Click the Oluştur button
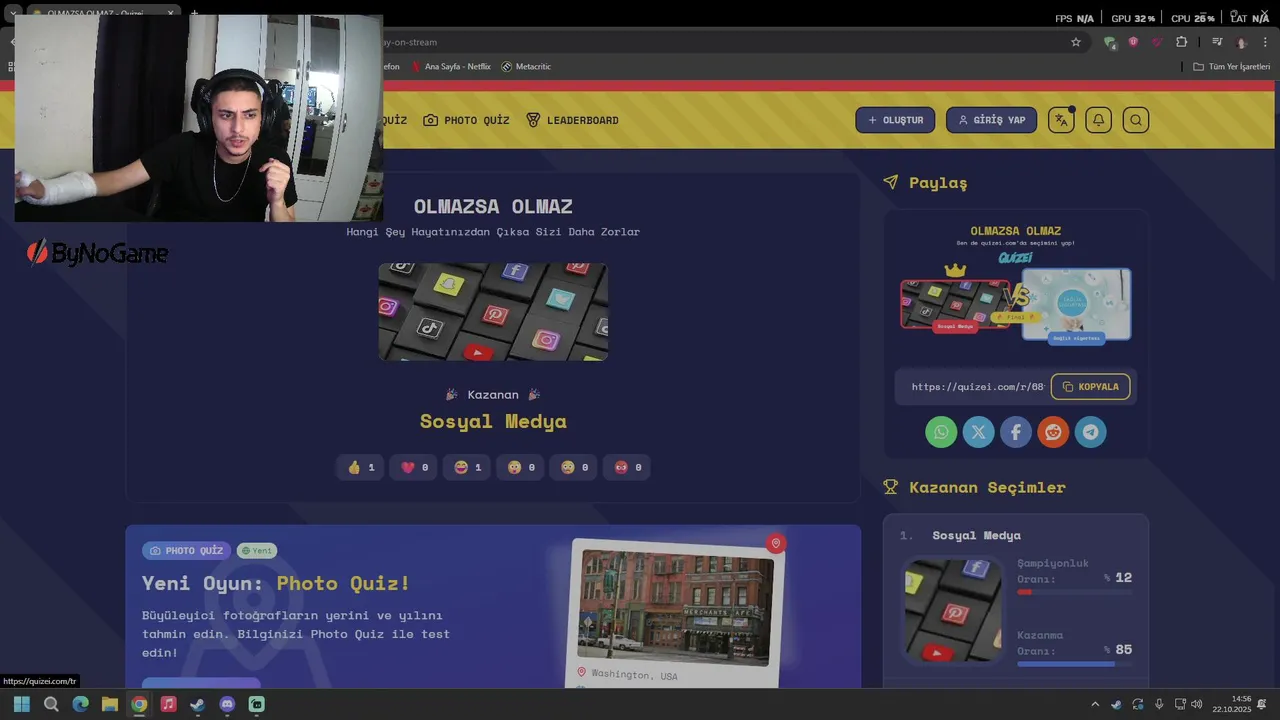 (x=895, y=120)
